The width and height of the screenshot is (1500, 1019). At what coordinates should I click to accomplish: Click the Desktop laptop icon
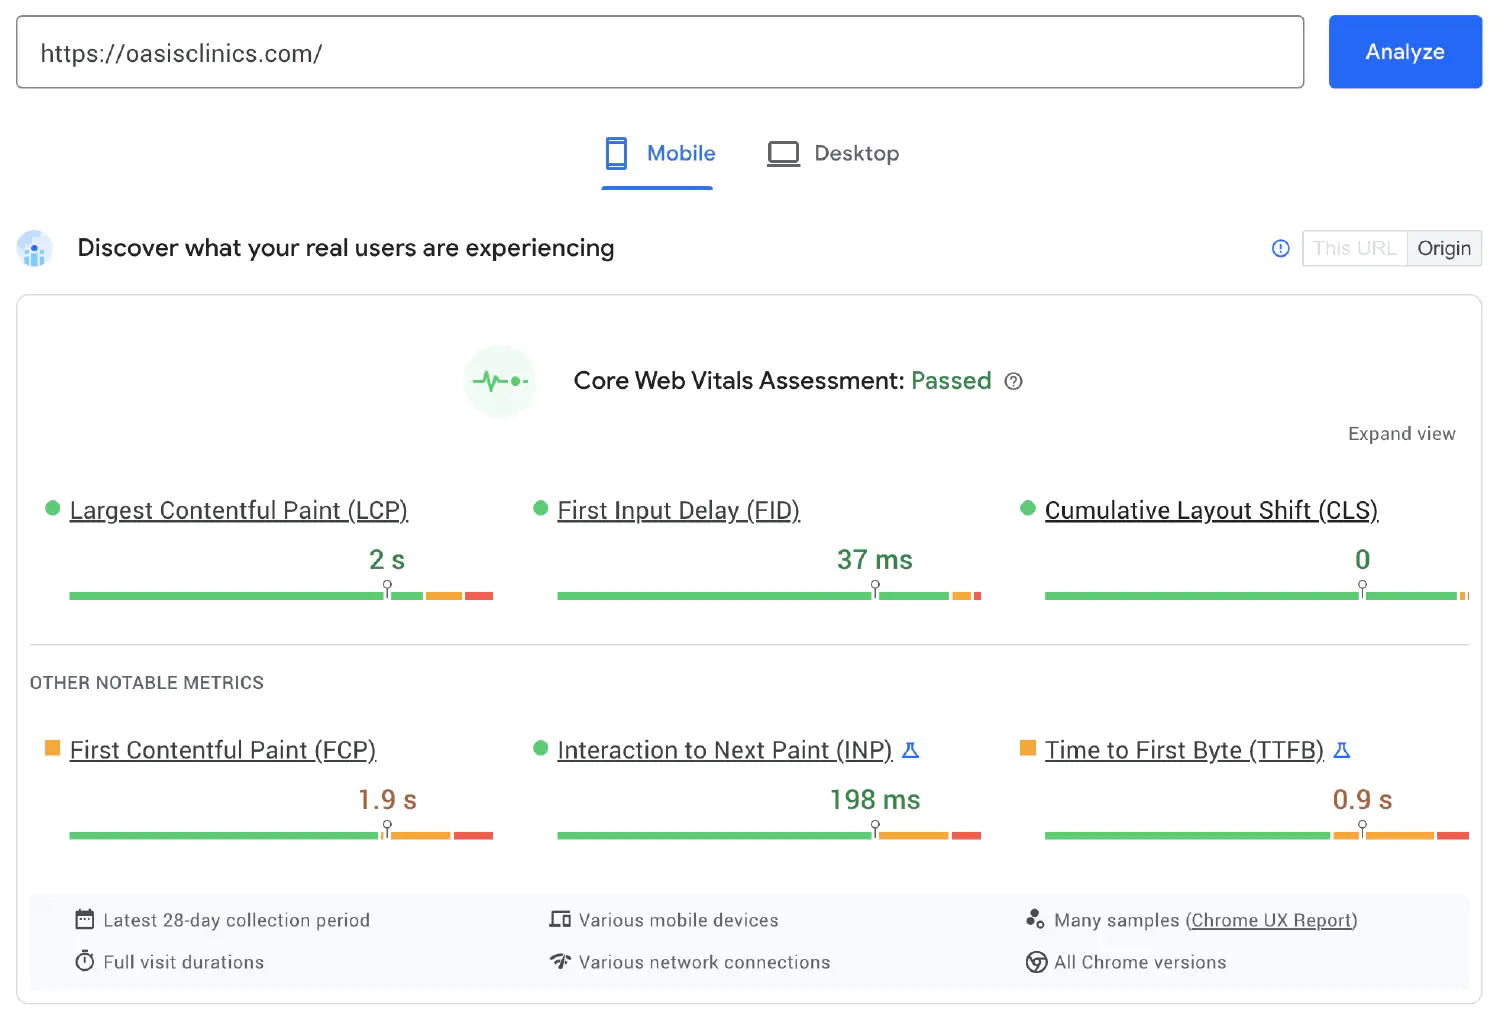[x=783, y=152]
